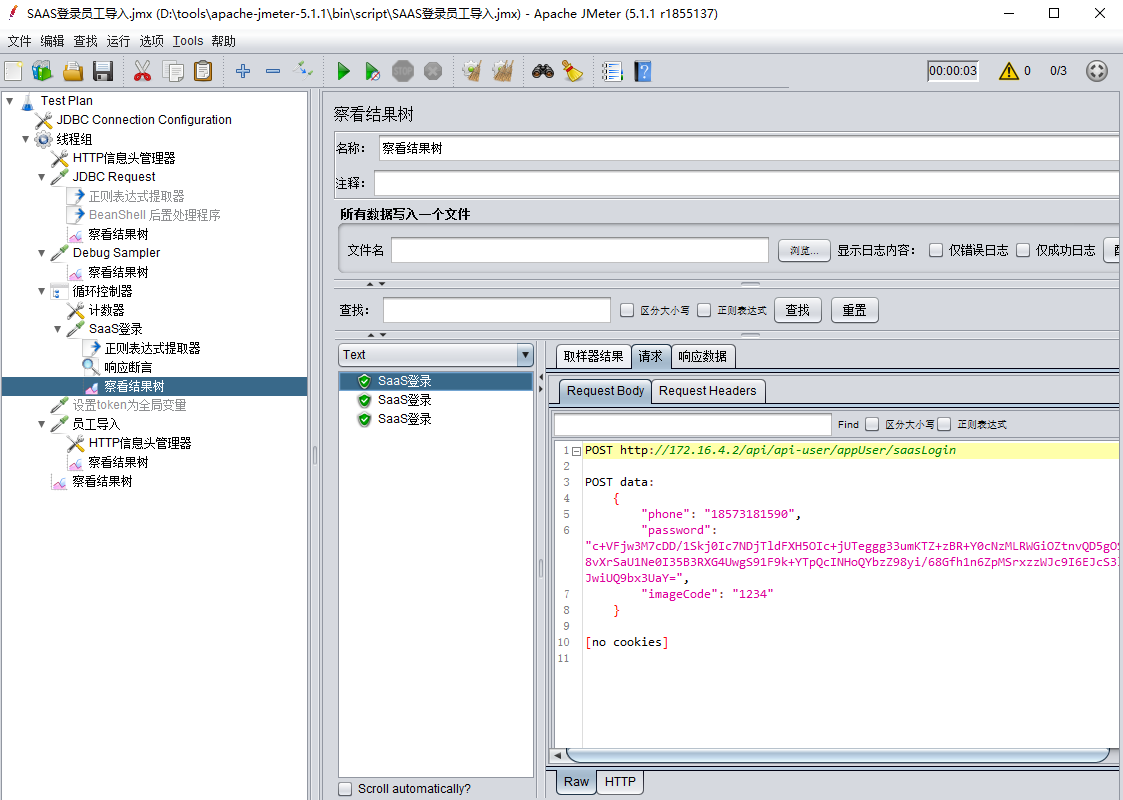This screenshot has height=800, width=1123.
Task: Collapse the Debug Sampler node
Action: click(x=42, y=253)
